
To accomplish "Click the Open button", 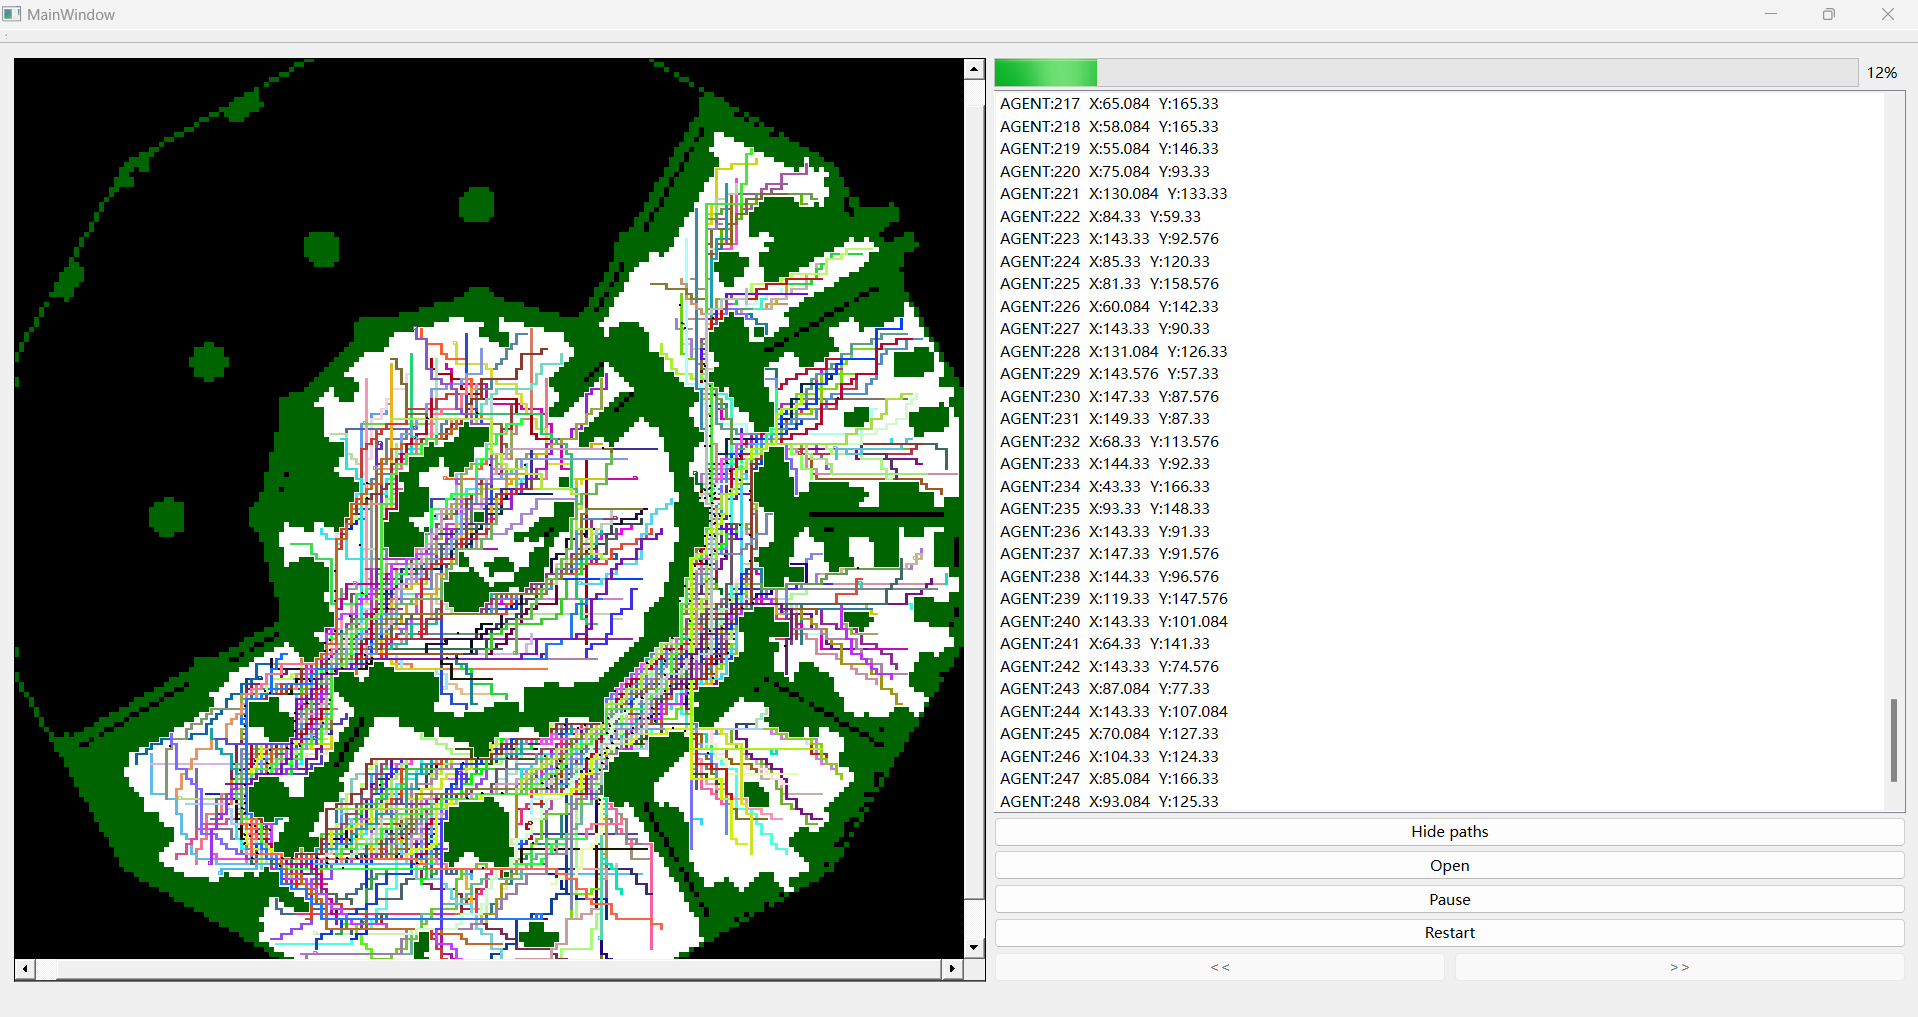I will pos(1449,866).
